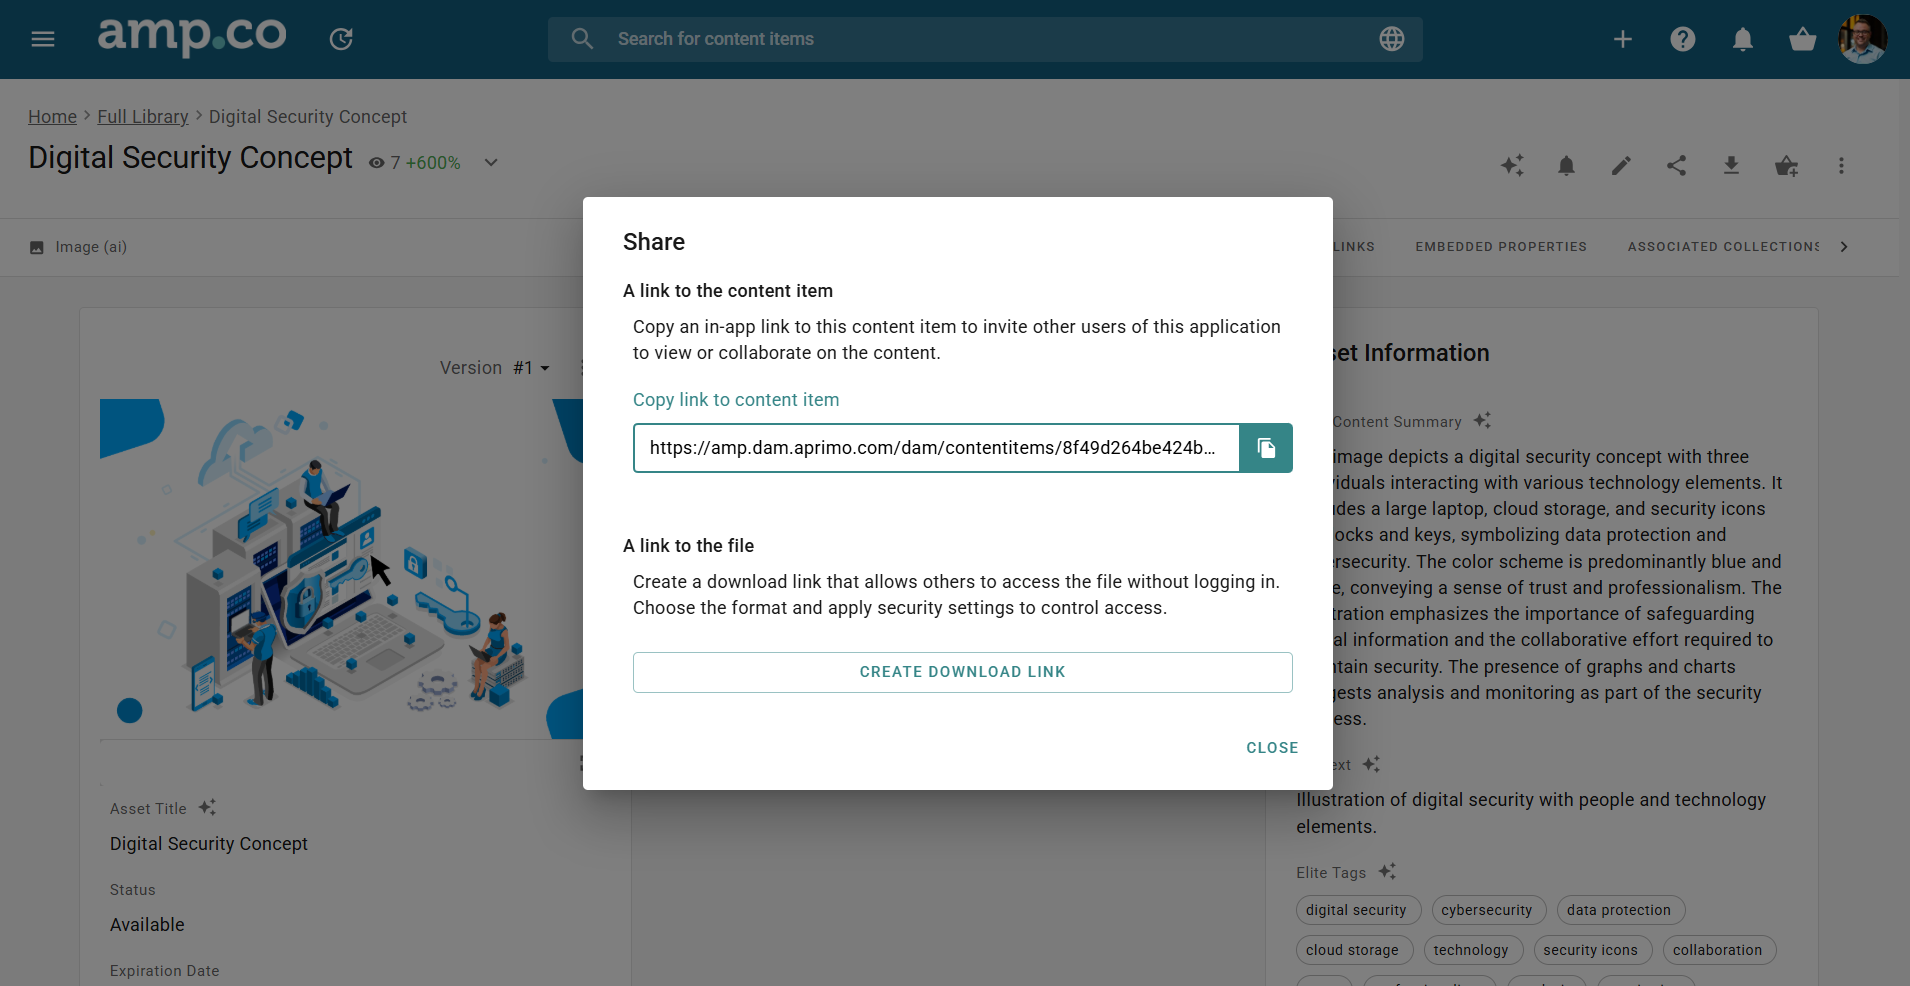
Task: Click the Digital Security Concept image preview
Action: pos(341,568)
